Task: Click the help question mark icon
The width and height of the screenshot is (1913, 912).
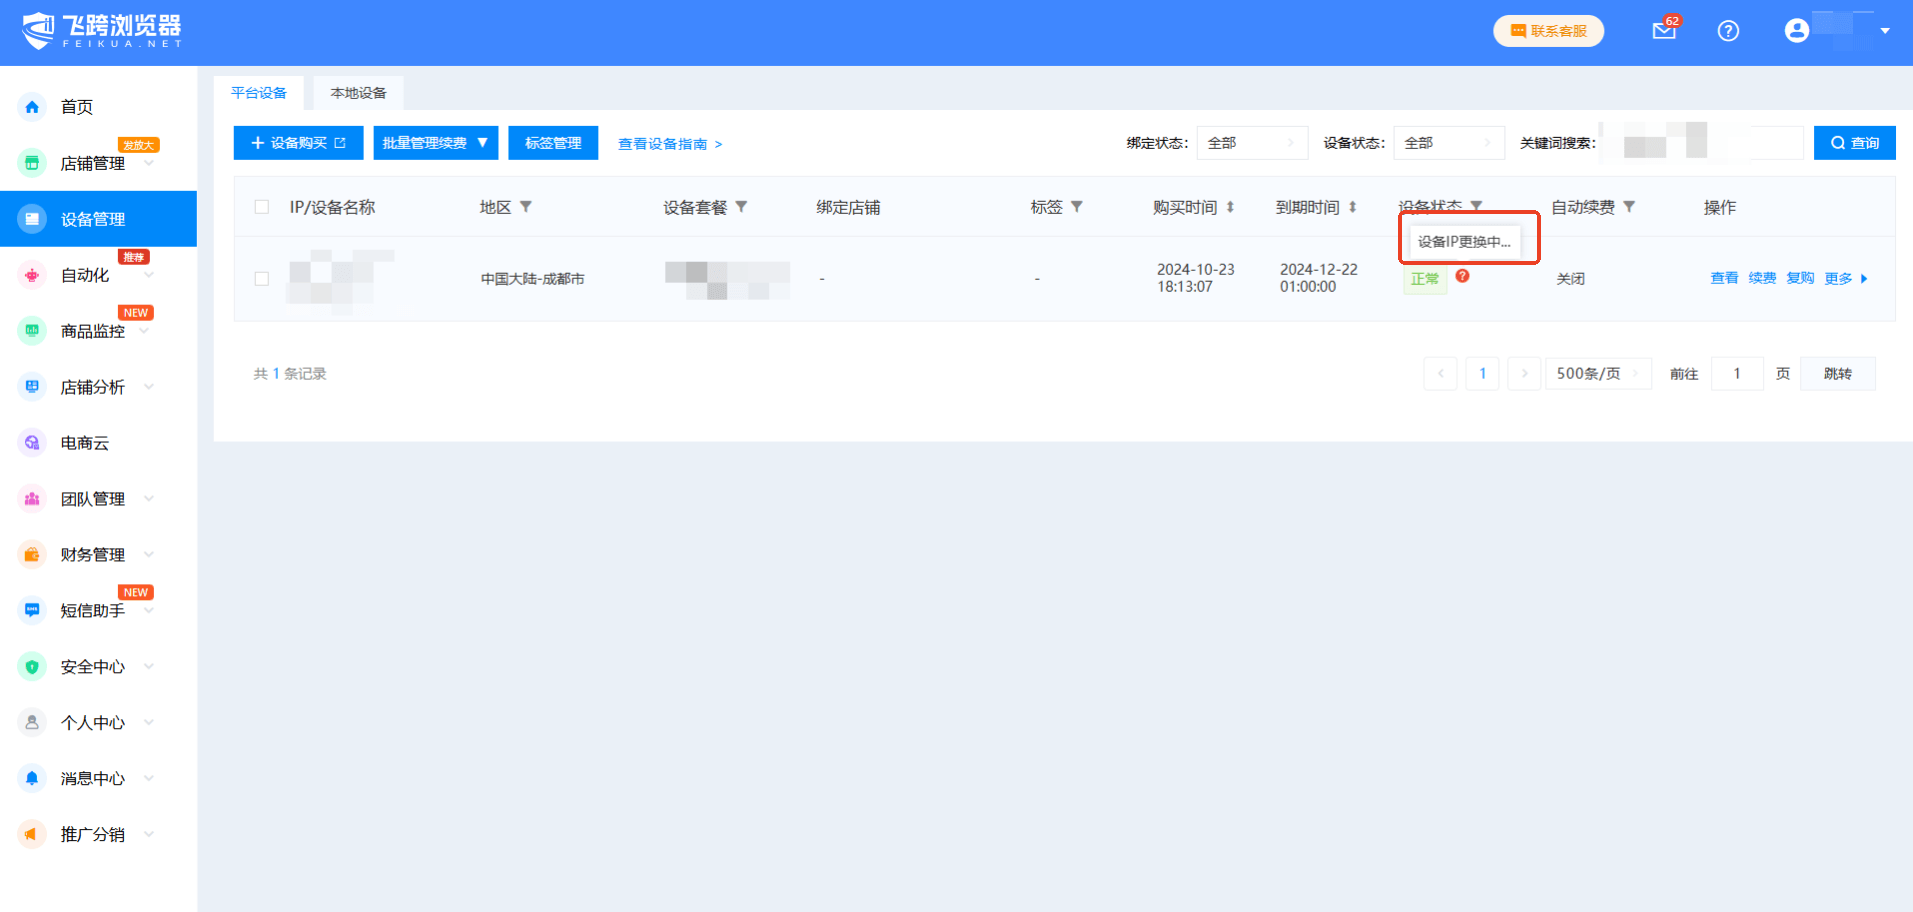Action: (x=1728, y=31)
